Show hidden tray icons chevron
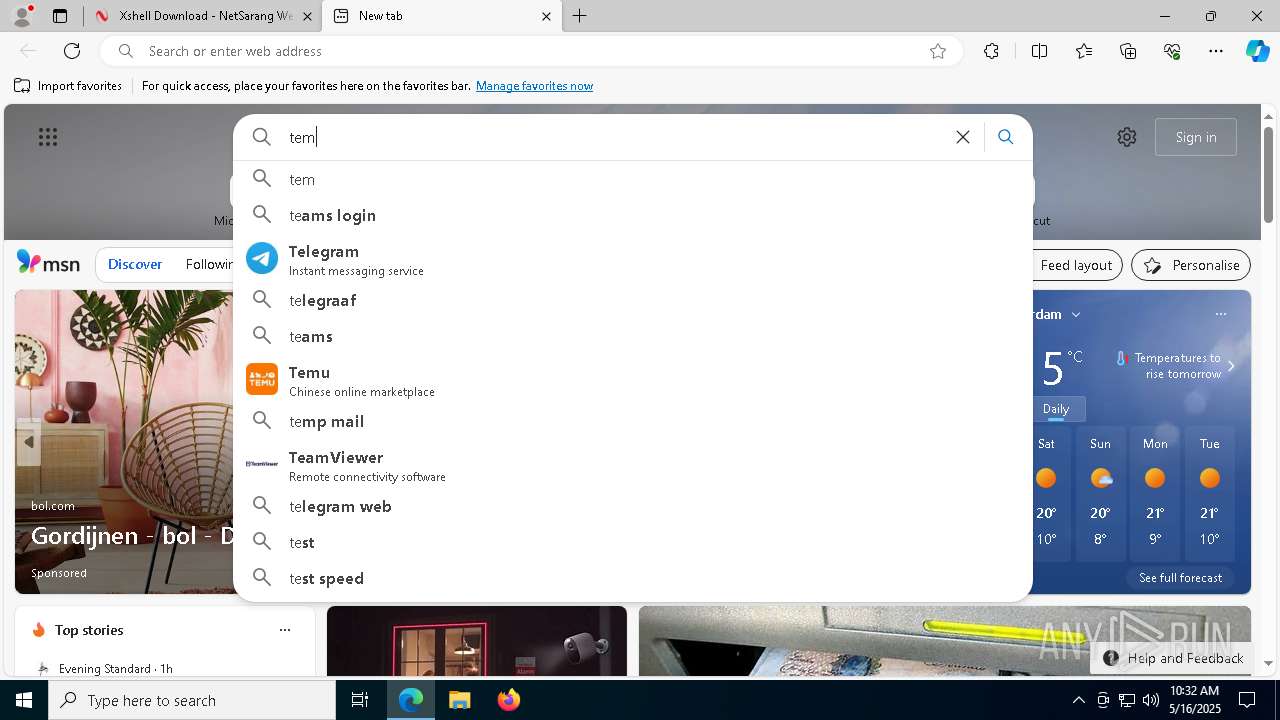 tap(1078, 700)
